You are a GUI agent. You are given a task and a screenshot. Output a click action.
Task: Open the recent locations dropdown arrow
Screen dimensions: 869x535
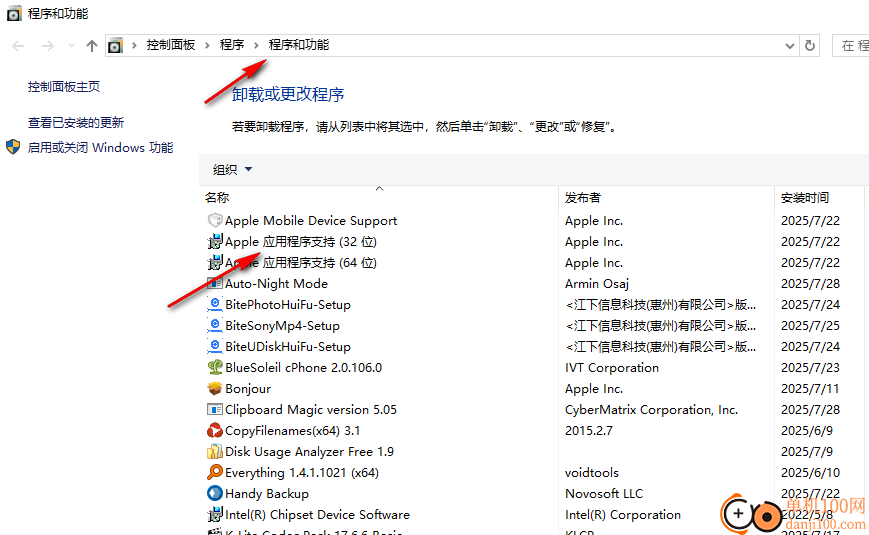(x=71, y=46)
